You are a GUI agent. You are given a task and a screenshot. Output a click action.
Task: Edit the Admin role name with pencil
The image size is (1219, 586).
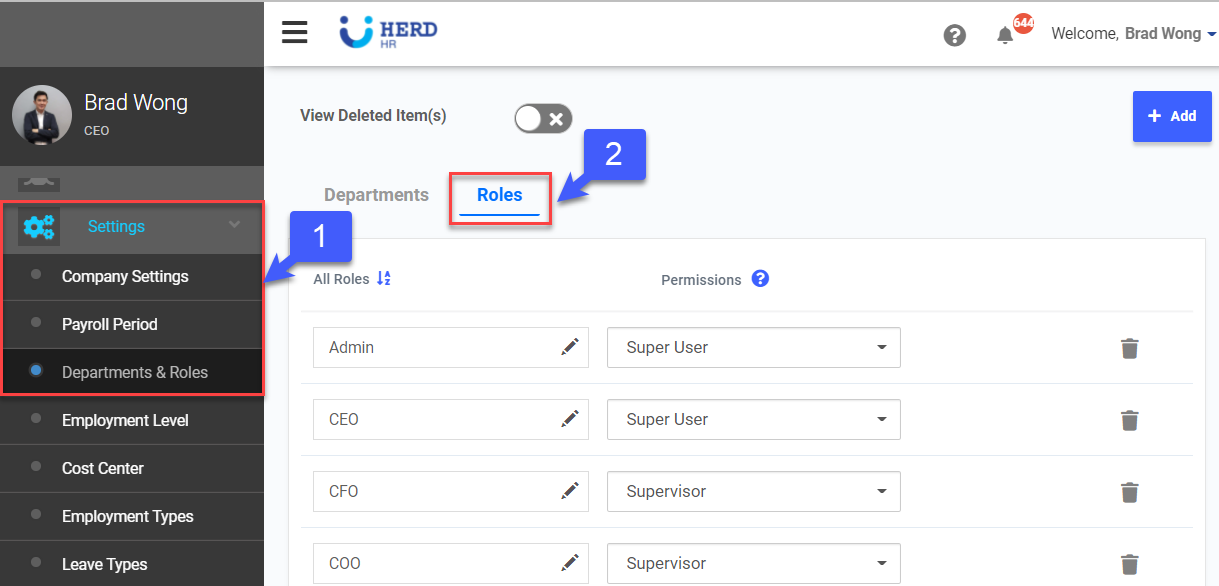tap(570, 347)
